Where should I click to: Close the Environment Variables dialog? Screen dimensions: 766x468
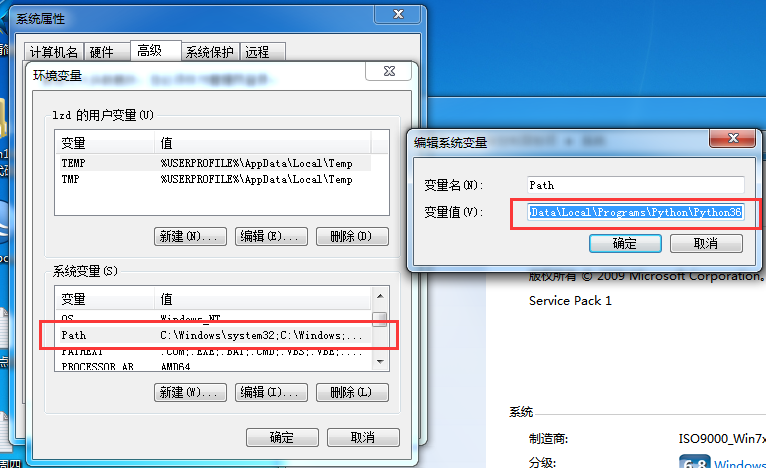[389, 71]
